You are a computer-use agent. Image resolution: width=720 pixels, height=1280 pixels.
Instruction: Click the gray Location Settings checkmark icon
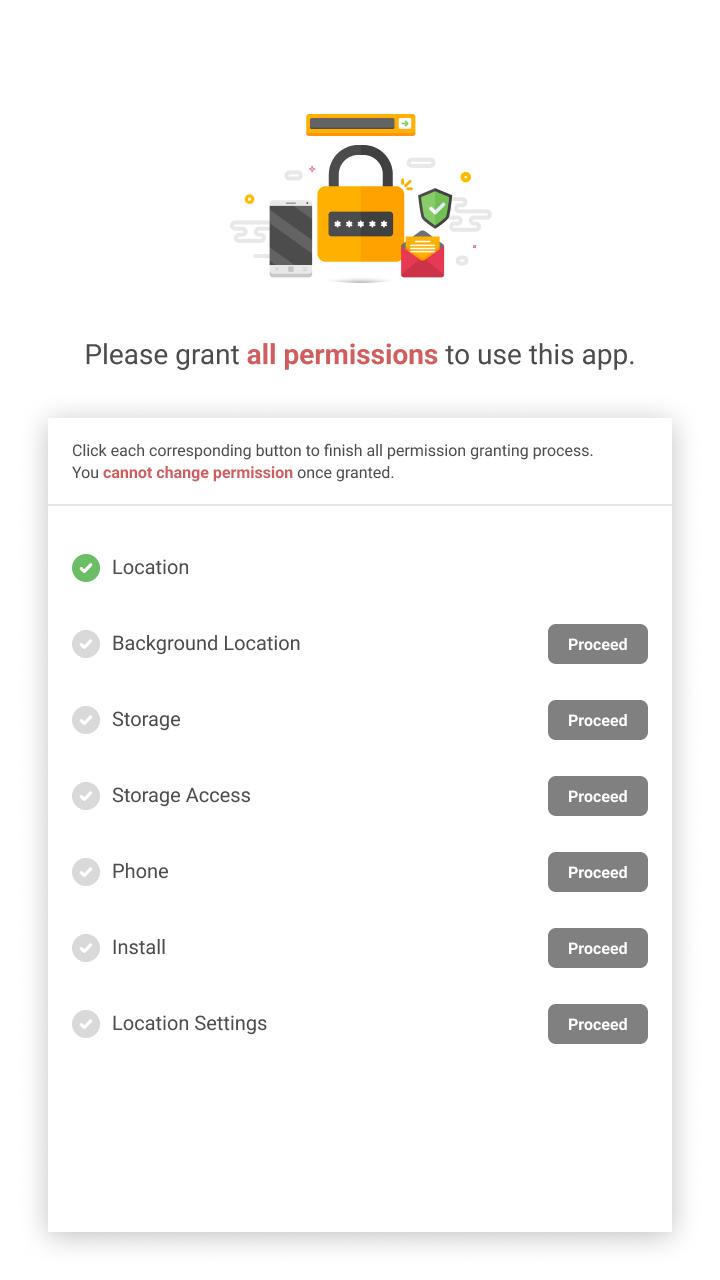click(x=86, y=1024)
